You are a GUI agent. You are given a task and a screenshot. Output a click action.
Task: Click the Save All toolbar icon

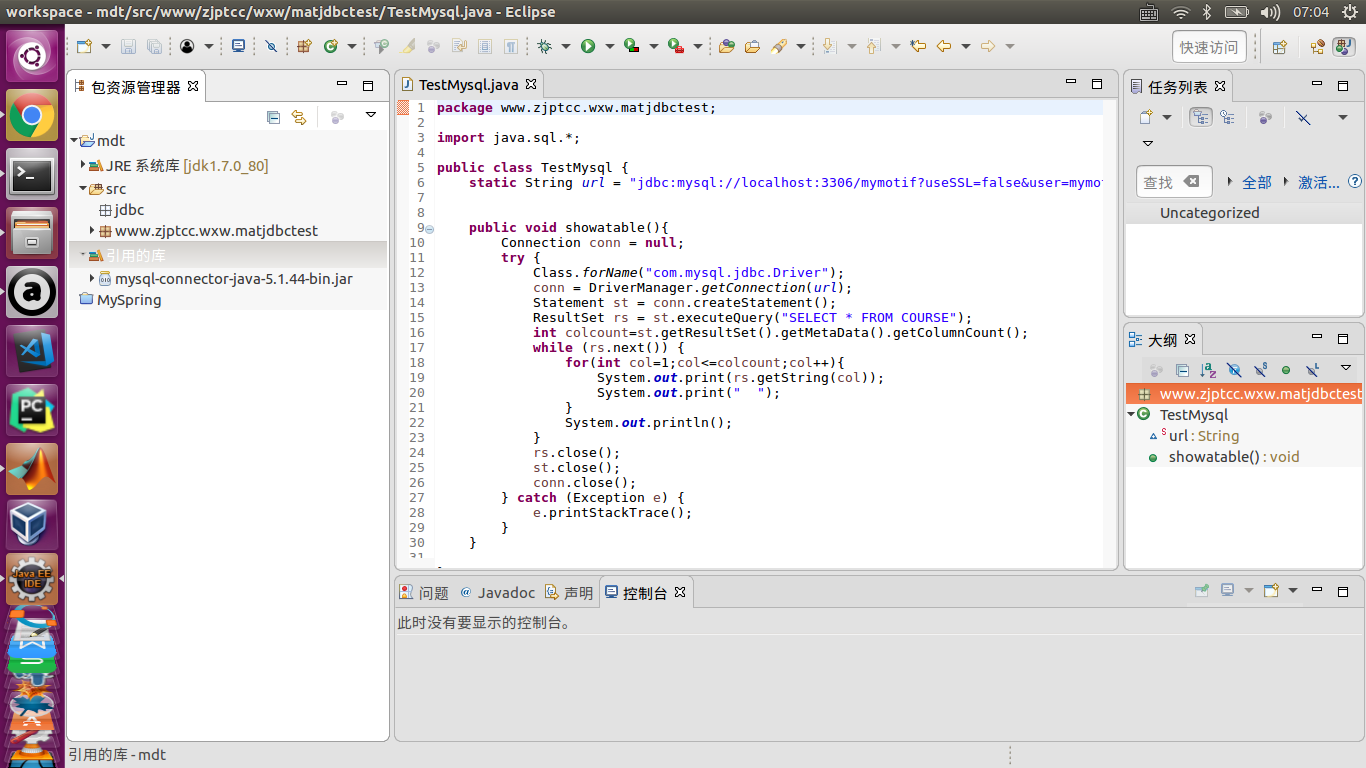[154, 46]
